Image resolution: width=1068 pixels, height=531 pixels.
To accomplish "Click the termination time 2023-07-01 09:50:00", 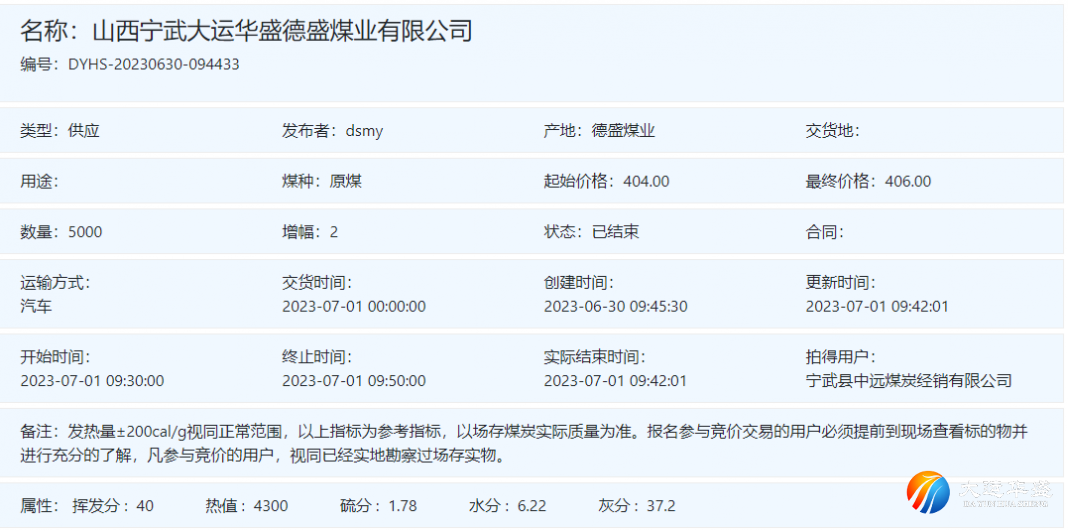I will coord(353,380).
